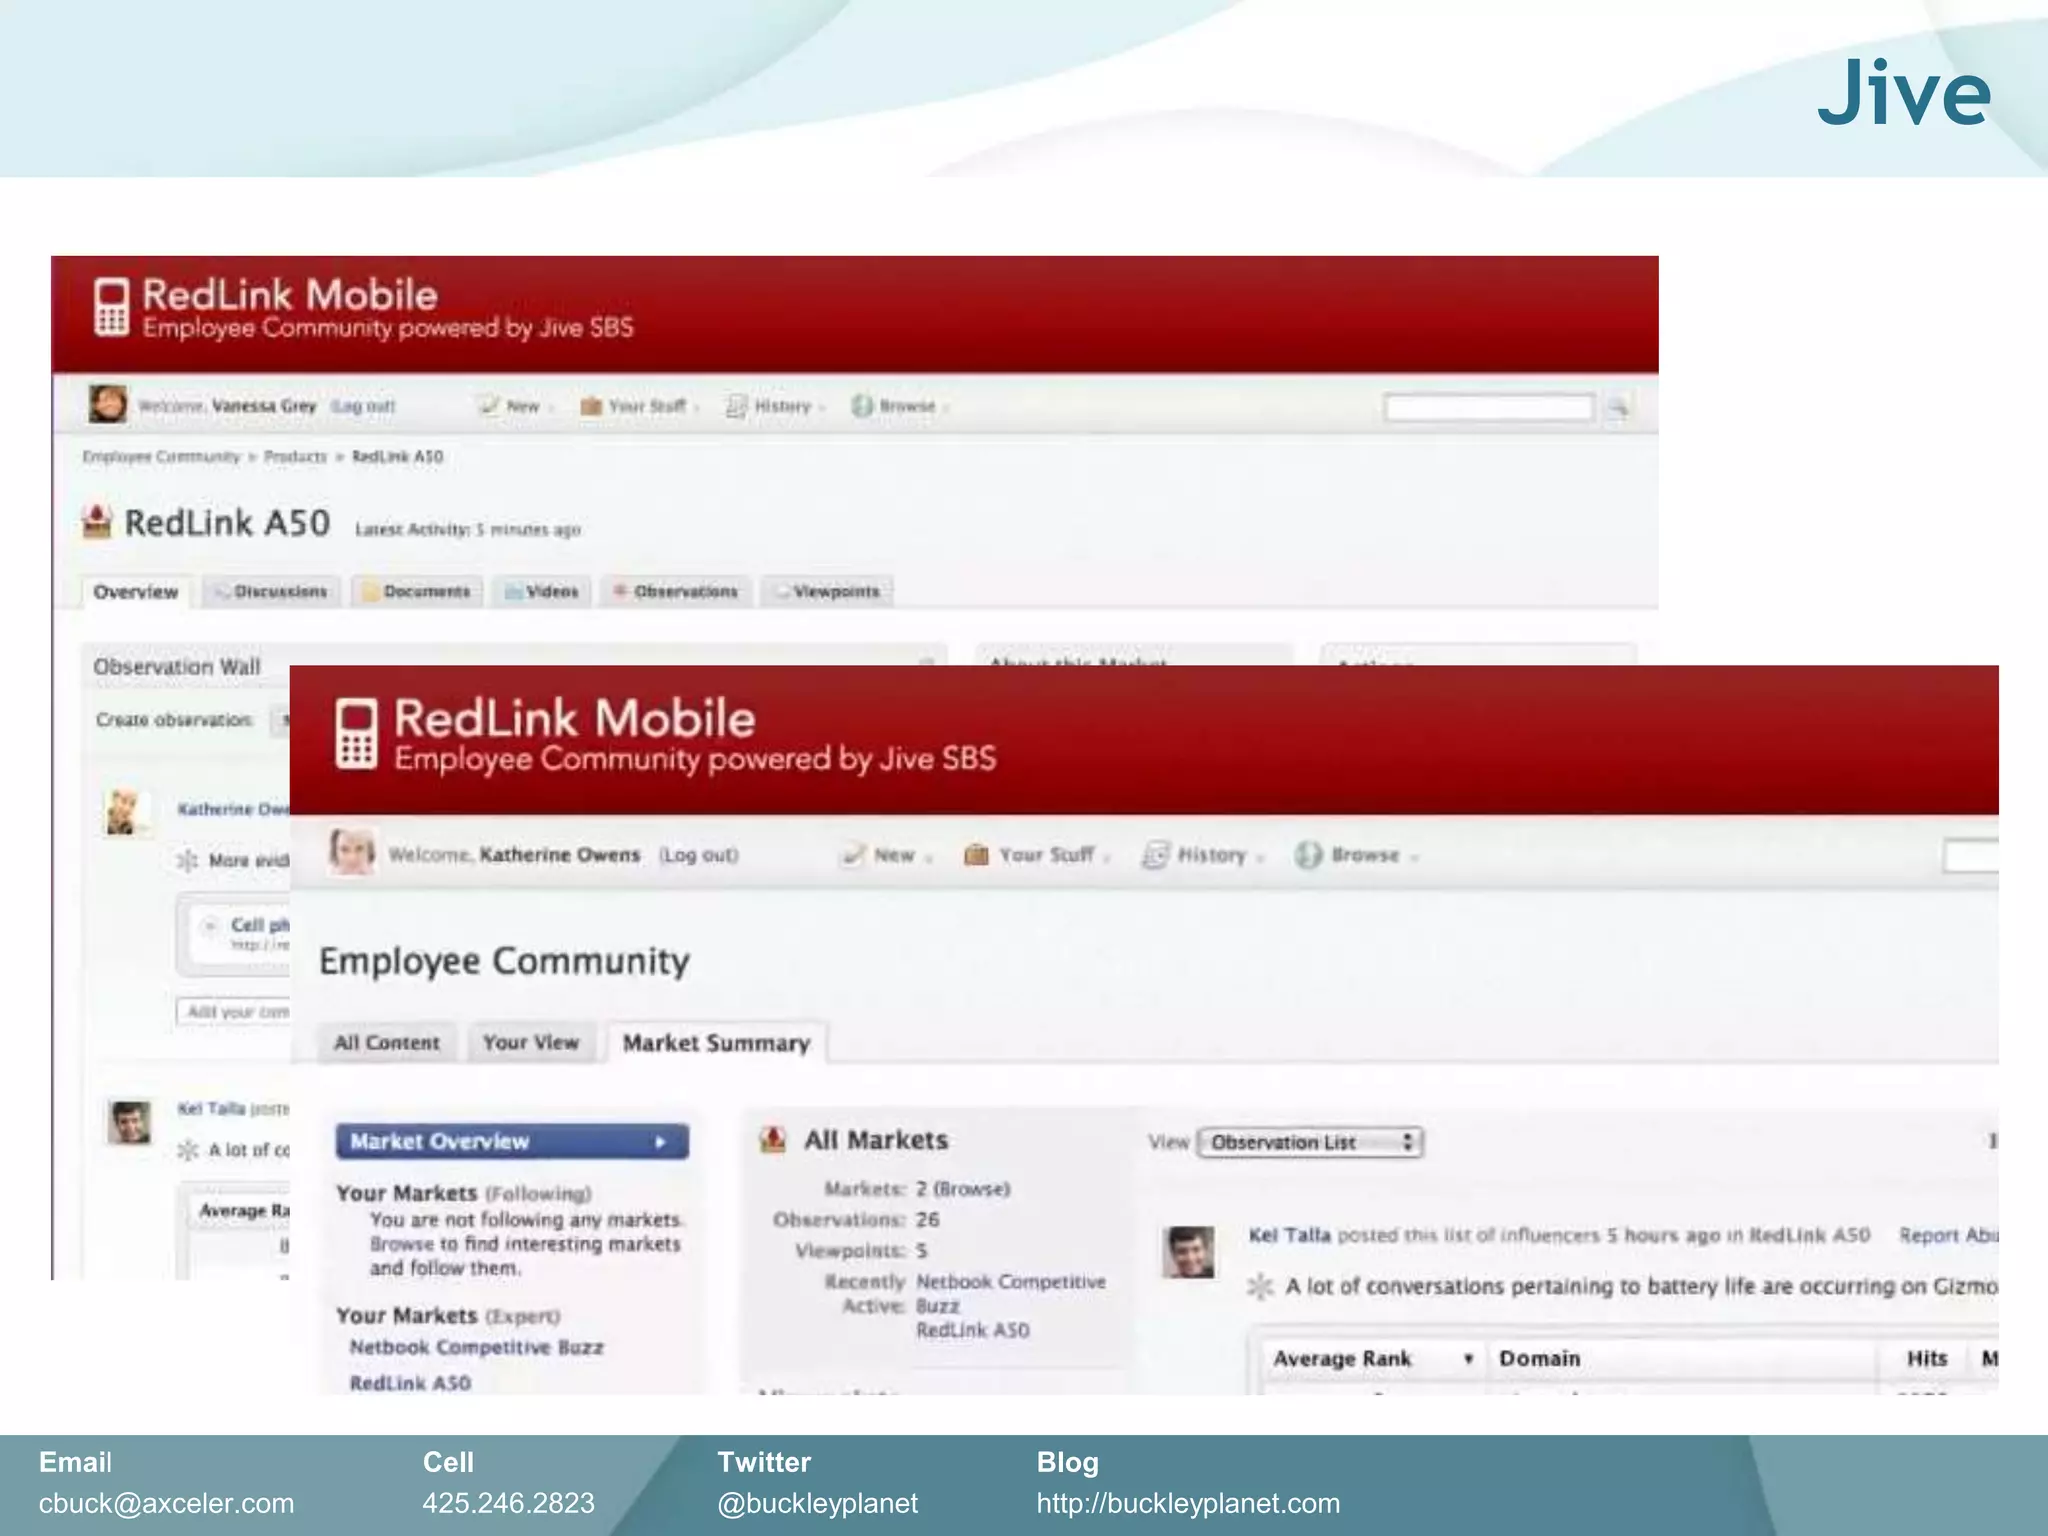The image size is (2048, 1536).
Task: Open Katherine Owens avatar on Observation Wall
Action: [x=125, y=811]
